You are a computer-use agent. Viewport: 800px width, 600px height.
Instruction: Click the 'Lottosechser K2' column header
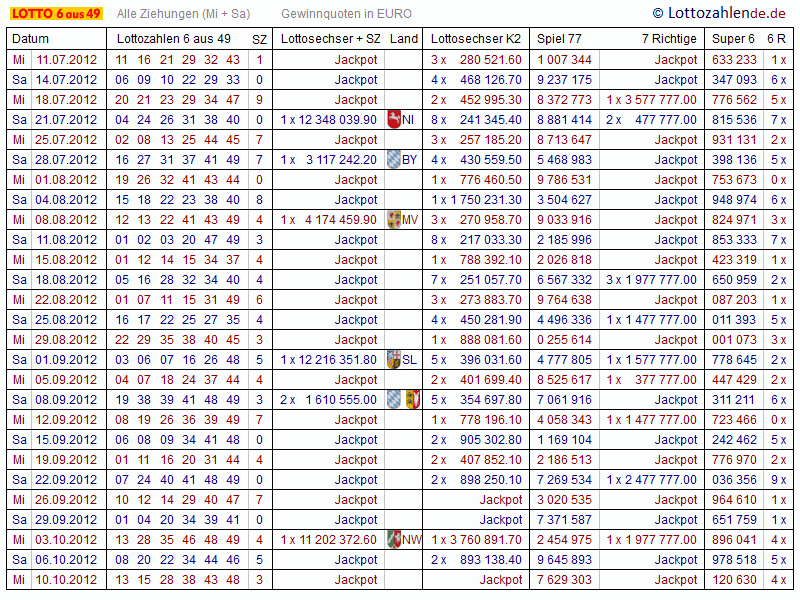click(x=476, y=39)
